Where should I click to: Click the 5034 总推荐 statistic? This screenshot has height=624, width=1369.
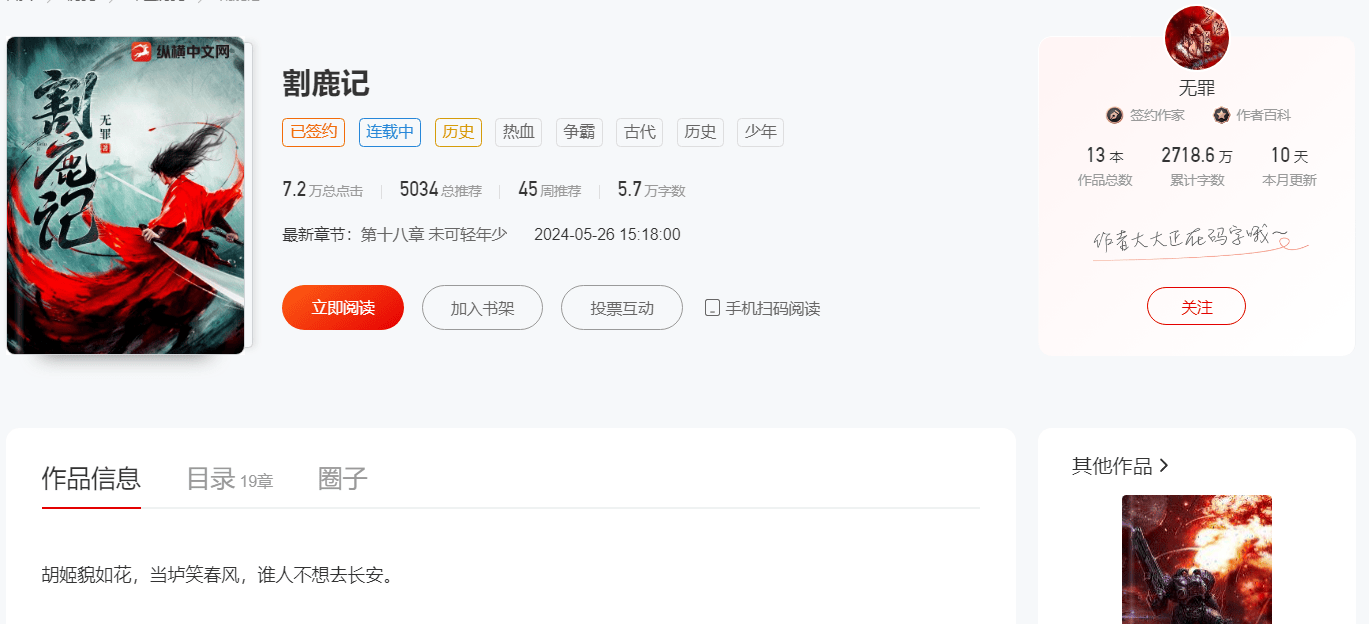440,190
